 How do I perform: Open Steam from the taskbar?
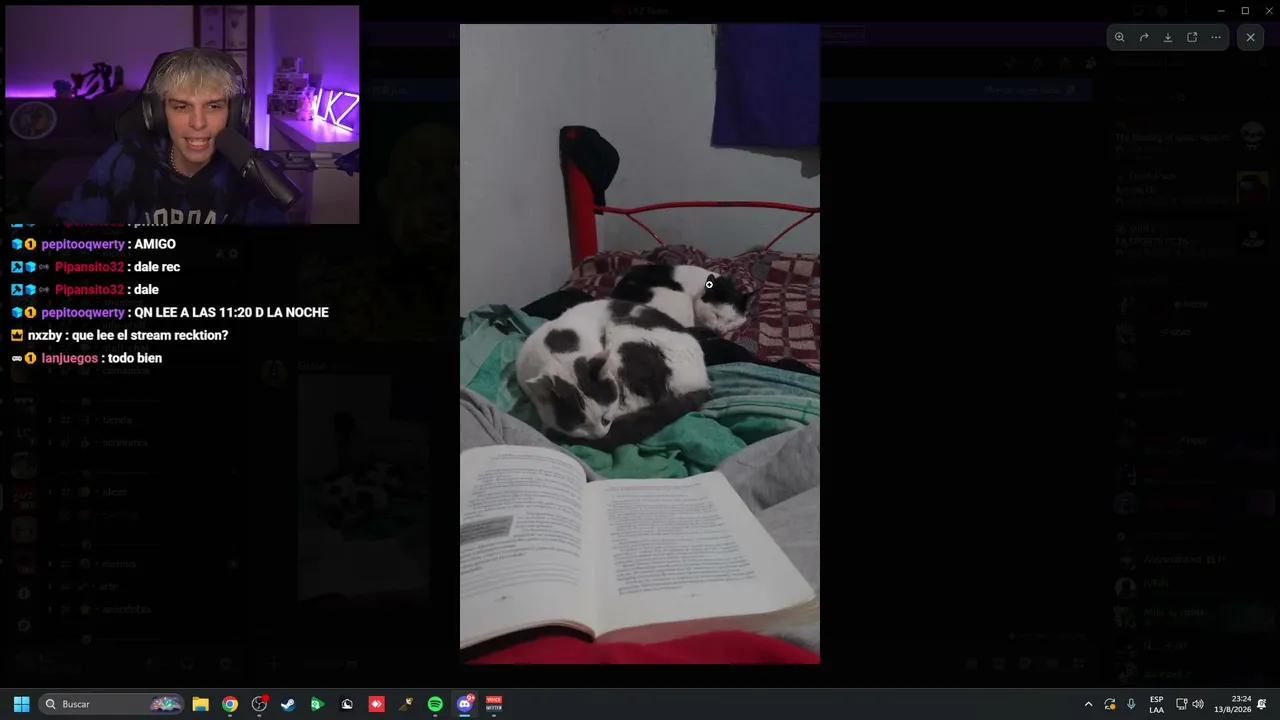click(288, 704)
